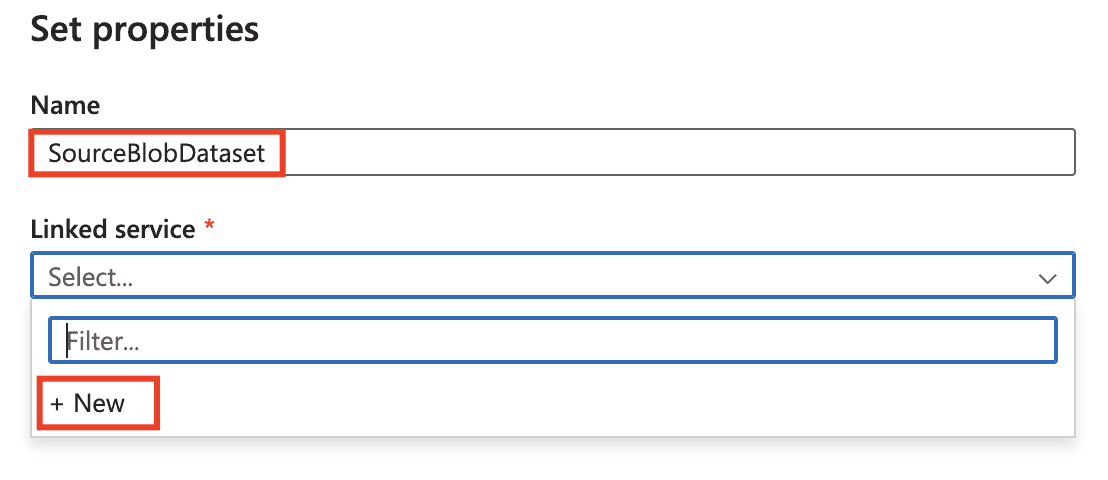Click the Filter... placeholder text
1108x480 pixels.
tap(103, 341)
